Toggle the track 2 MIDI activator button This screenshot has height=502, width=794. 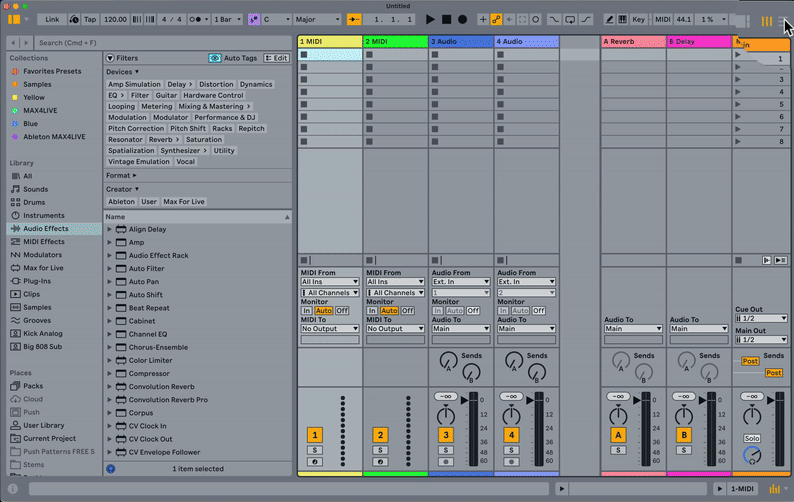pos(380,435)
